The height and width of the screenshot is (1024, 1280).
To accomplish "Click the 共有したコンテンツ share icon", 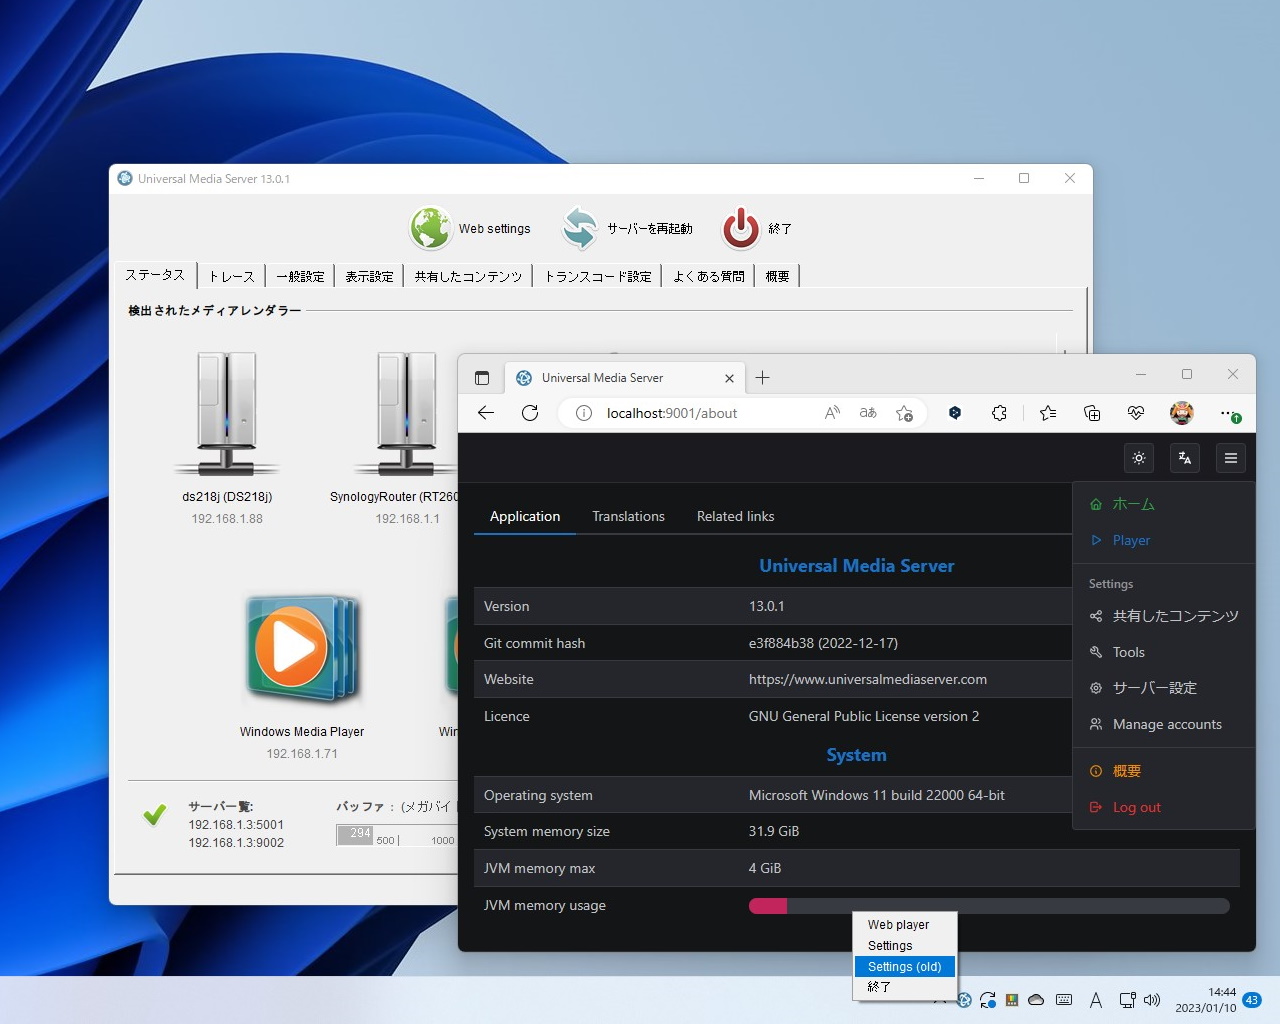I will pos(1095,616).
